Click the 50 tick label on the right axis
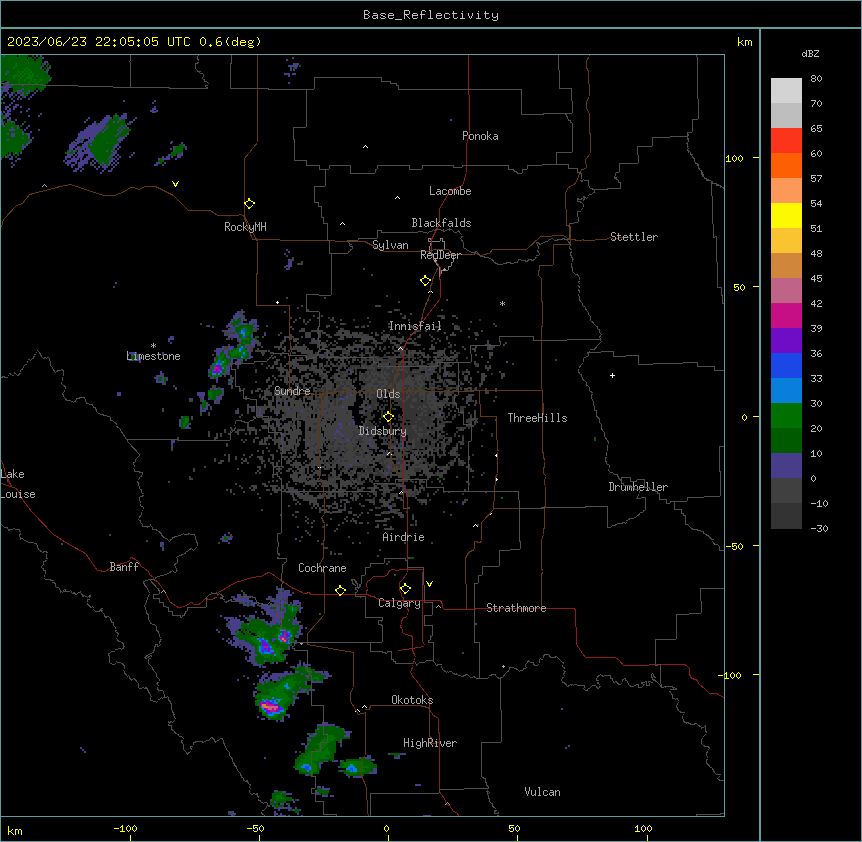 [739, 287]
